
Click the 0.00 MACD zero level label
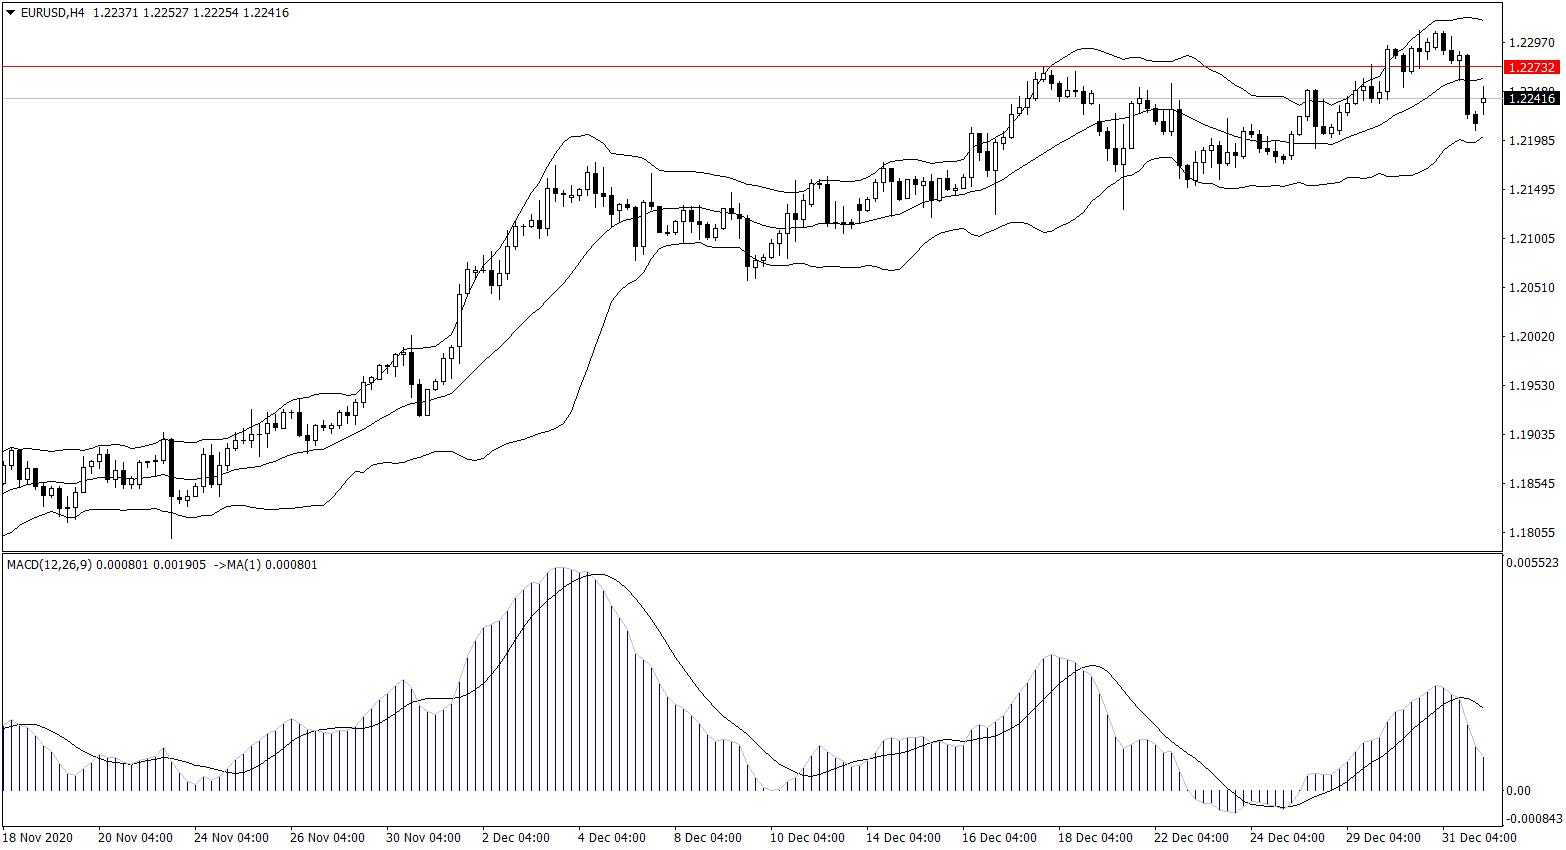click(x=1518, y=790)
